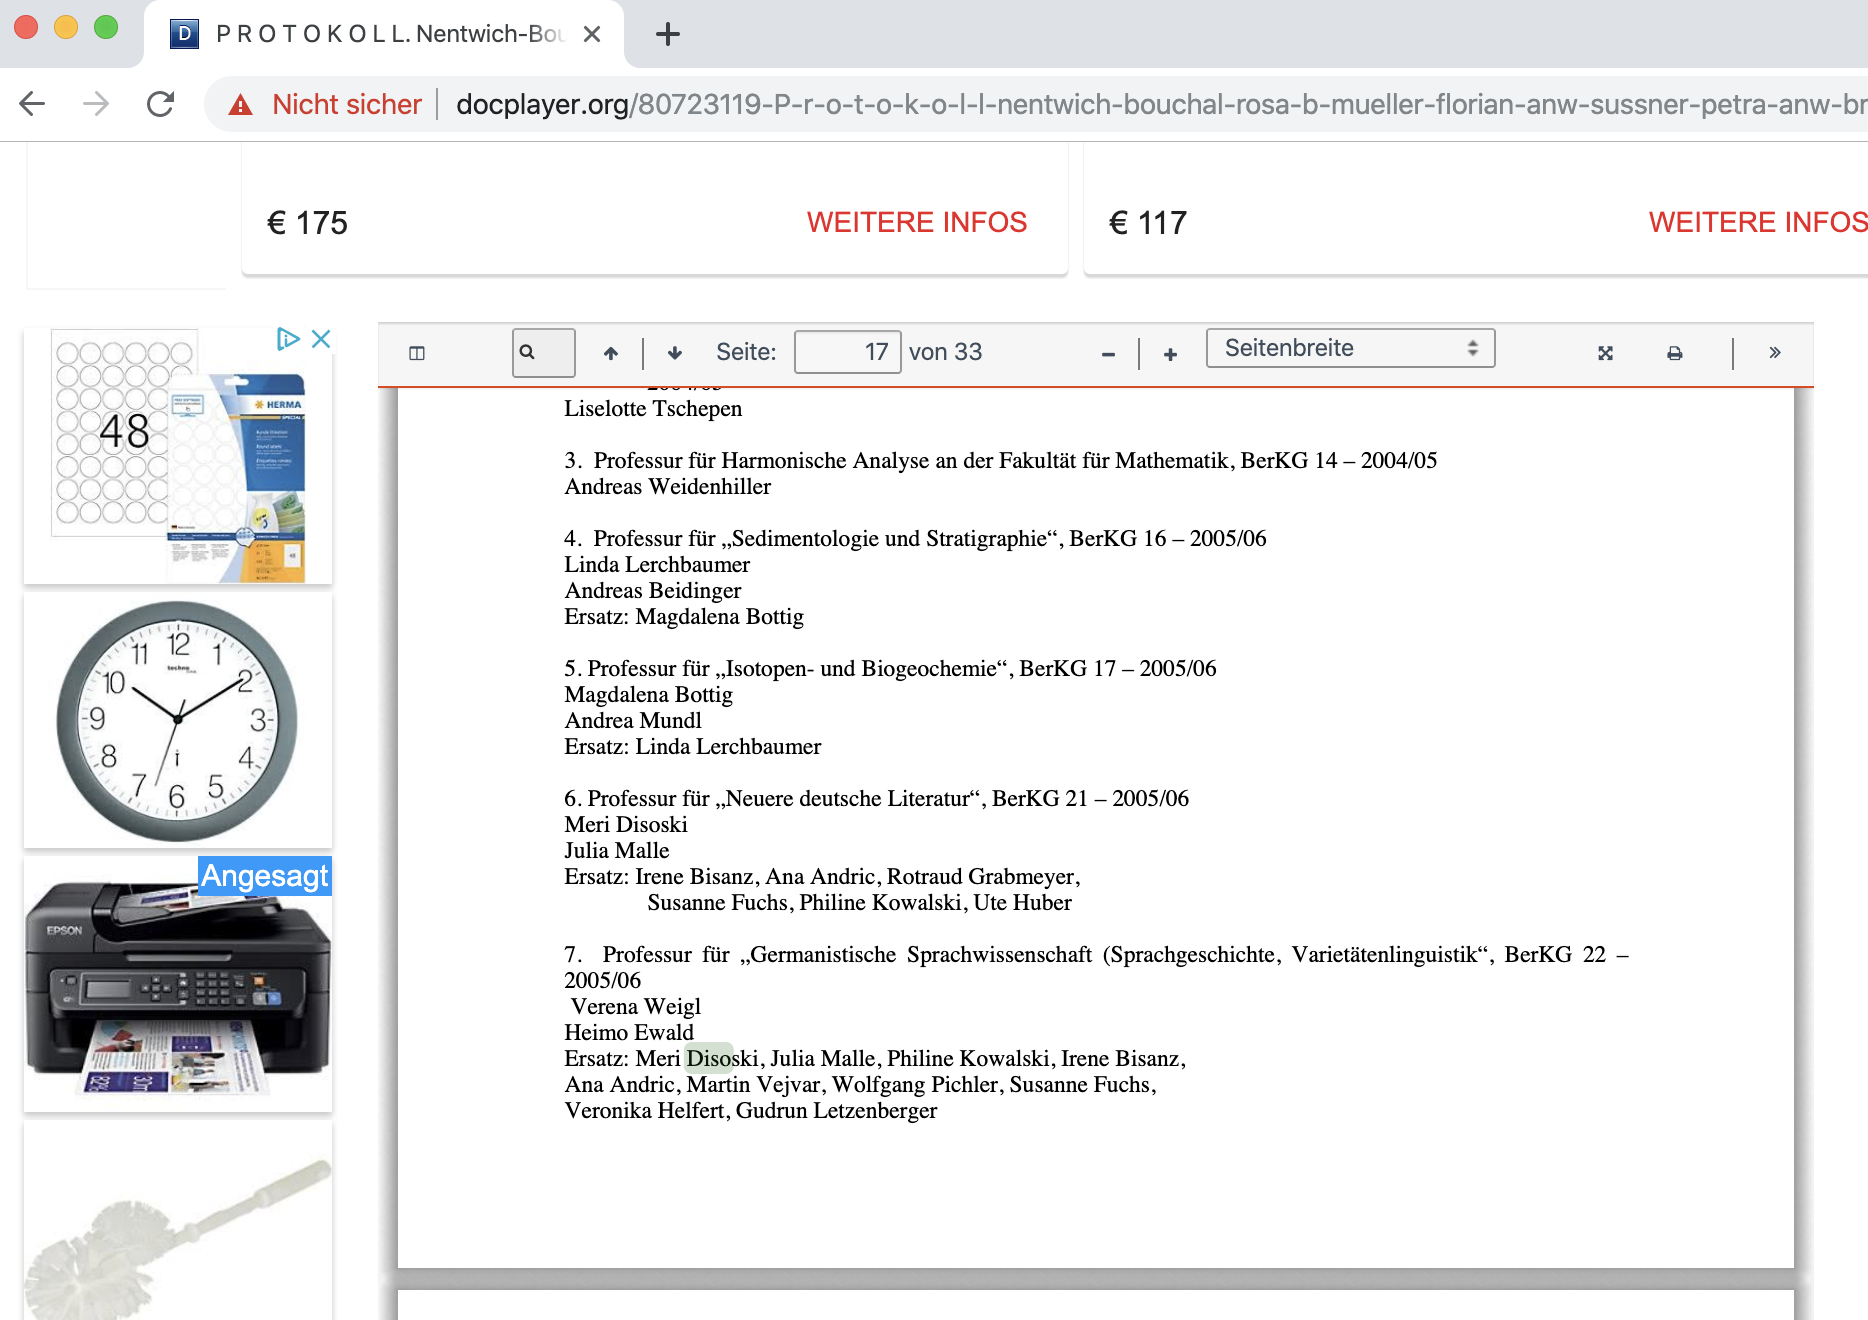Image resolution: width=1868 pixels, height=1320 pixels.
Task: Click the docplayer.org URL in address bar
Action: pos(1160,104)
